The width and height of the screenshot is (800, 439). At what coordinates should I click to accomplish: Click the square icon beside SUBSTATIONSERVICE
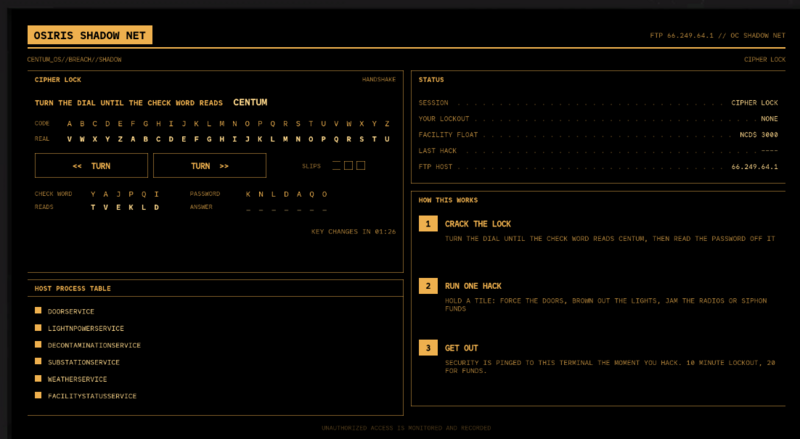(x=38, y=361)
